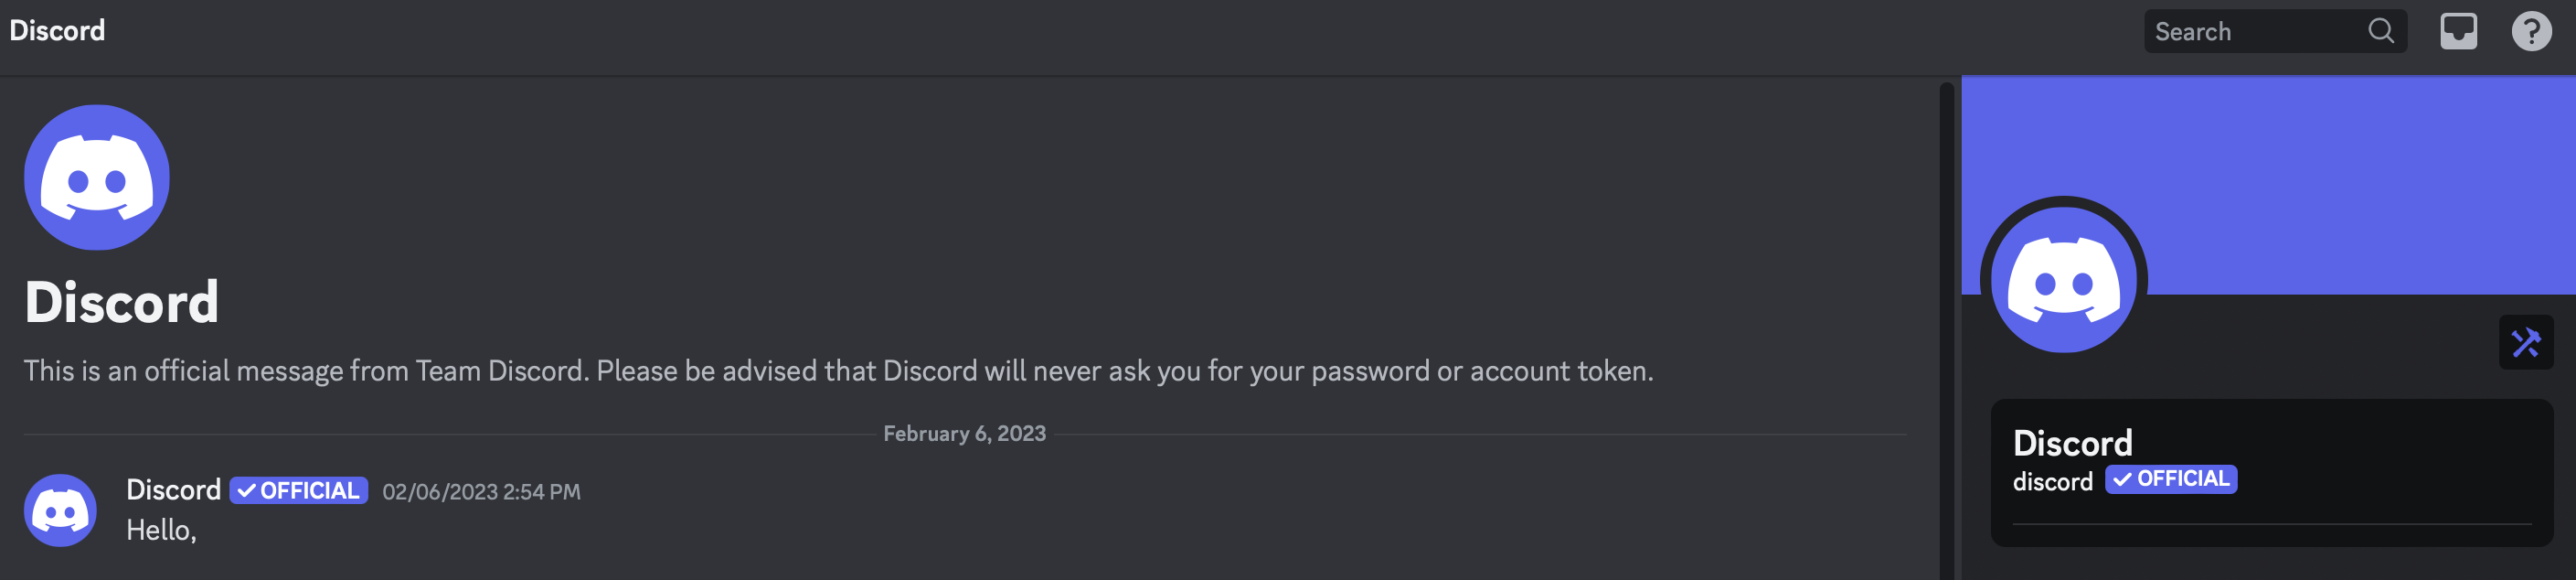Click the "Hello," message text
The height and width of the screenshot is (580, 2576).
point(161,530)
